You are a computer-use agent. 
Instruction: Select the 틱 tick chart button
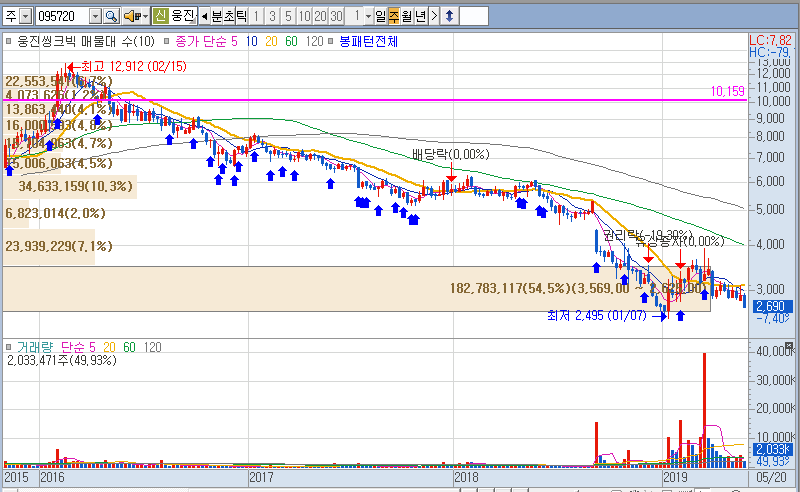coord(241,16)
